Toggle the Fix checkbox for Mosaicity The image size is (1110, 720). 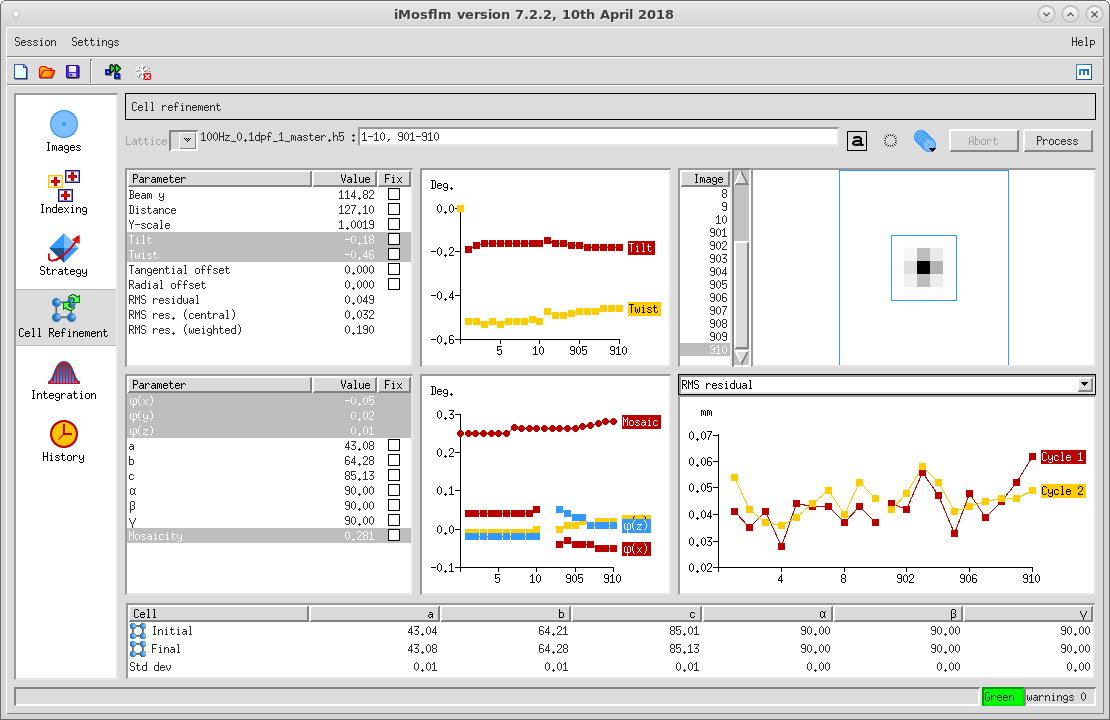click(394, 536)
